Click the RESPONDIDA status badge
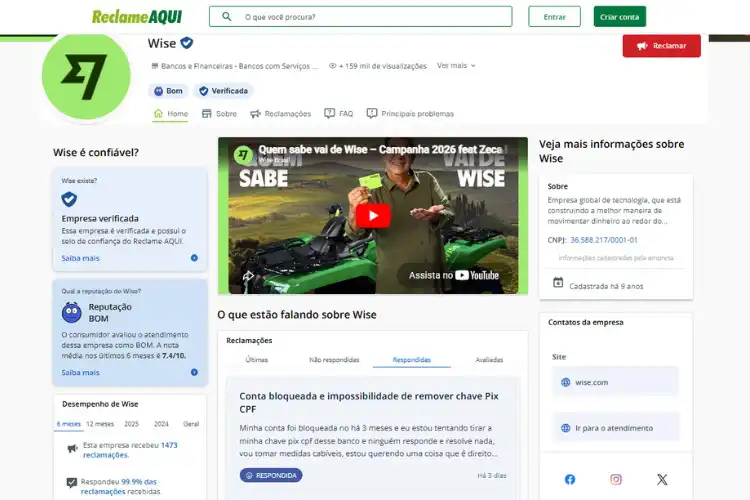 point(271,475)
